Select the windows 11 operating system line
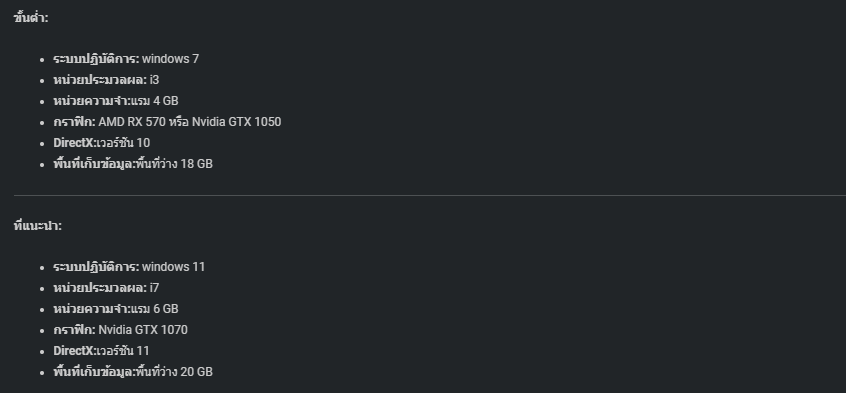The height and width of the screenshot is (393, 846). tap(129, 267)
